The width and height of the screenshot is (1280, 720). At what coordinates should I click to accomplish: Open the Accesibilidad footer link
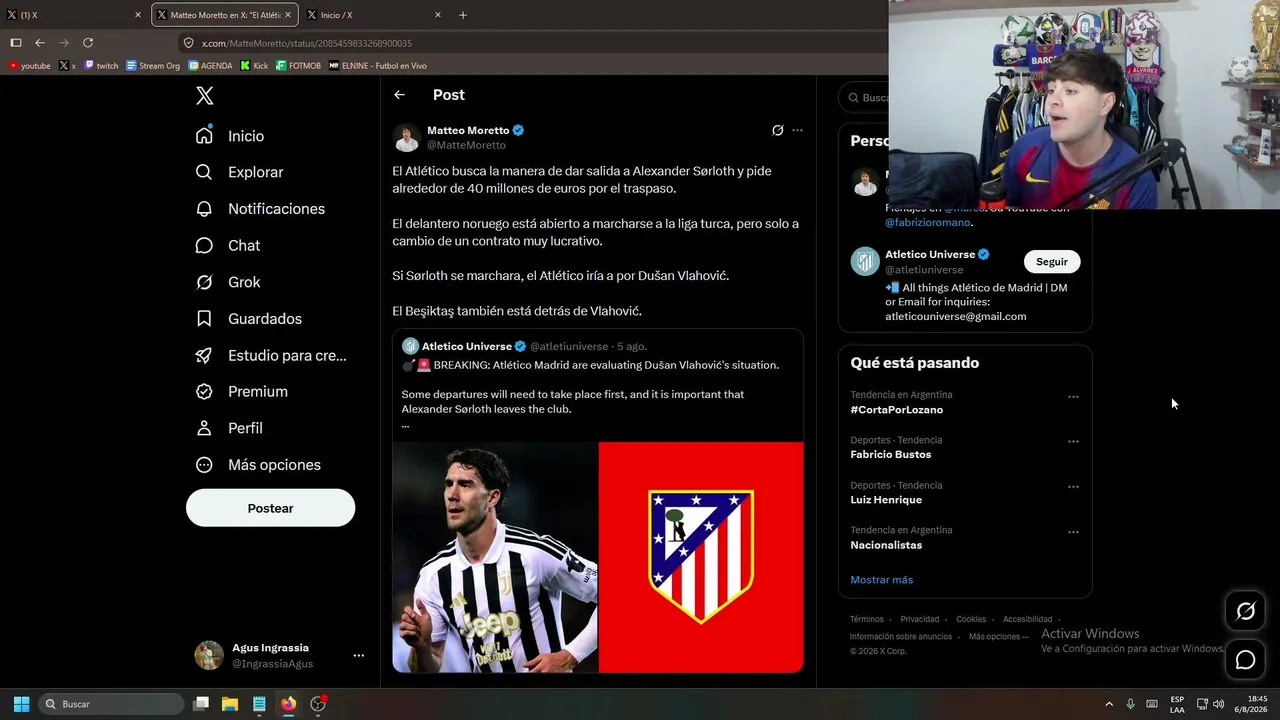click(x=1027, y=619)
